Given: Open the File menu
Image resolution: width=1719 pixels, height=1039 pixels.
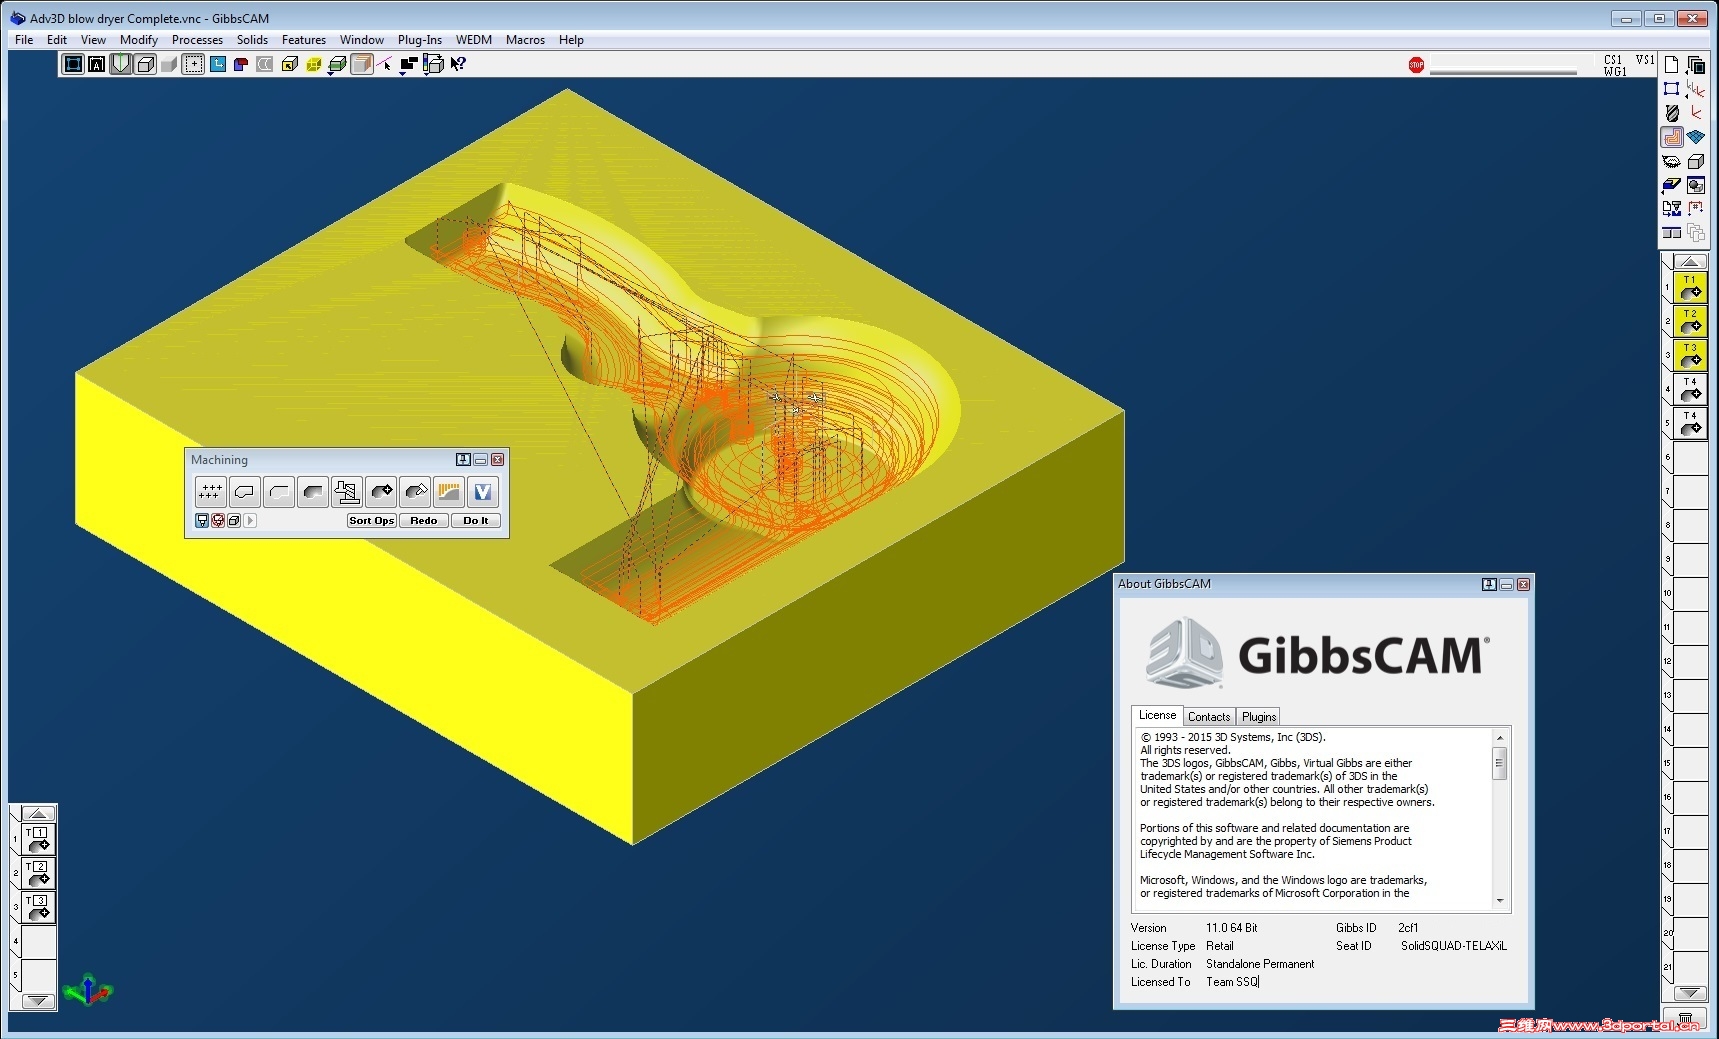Looking at the screenshot, I should (x=24, y=40).
